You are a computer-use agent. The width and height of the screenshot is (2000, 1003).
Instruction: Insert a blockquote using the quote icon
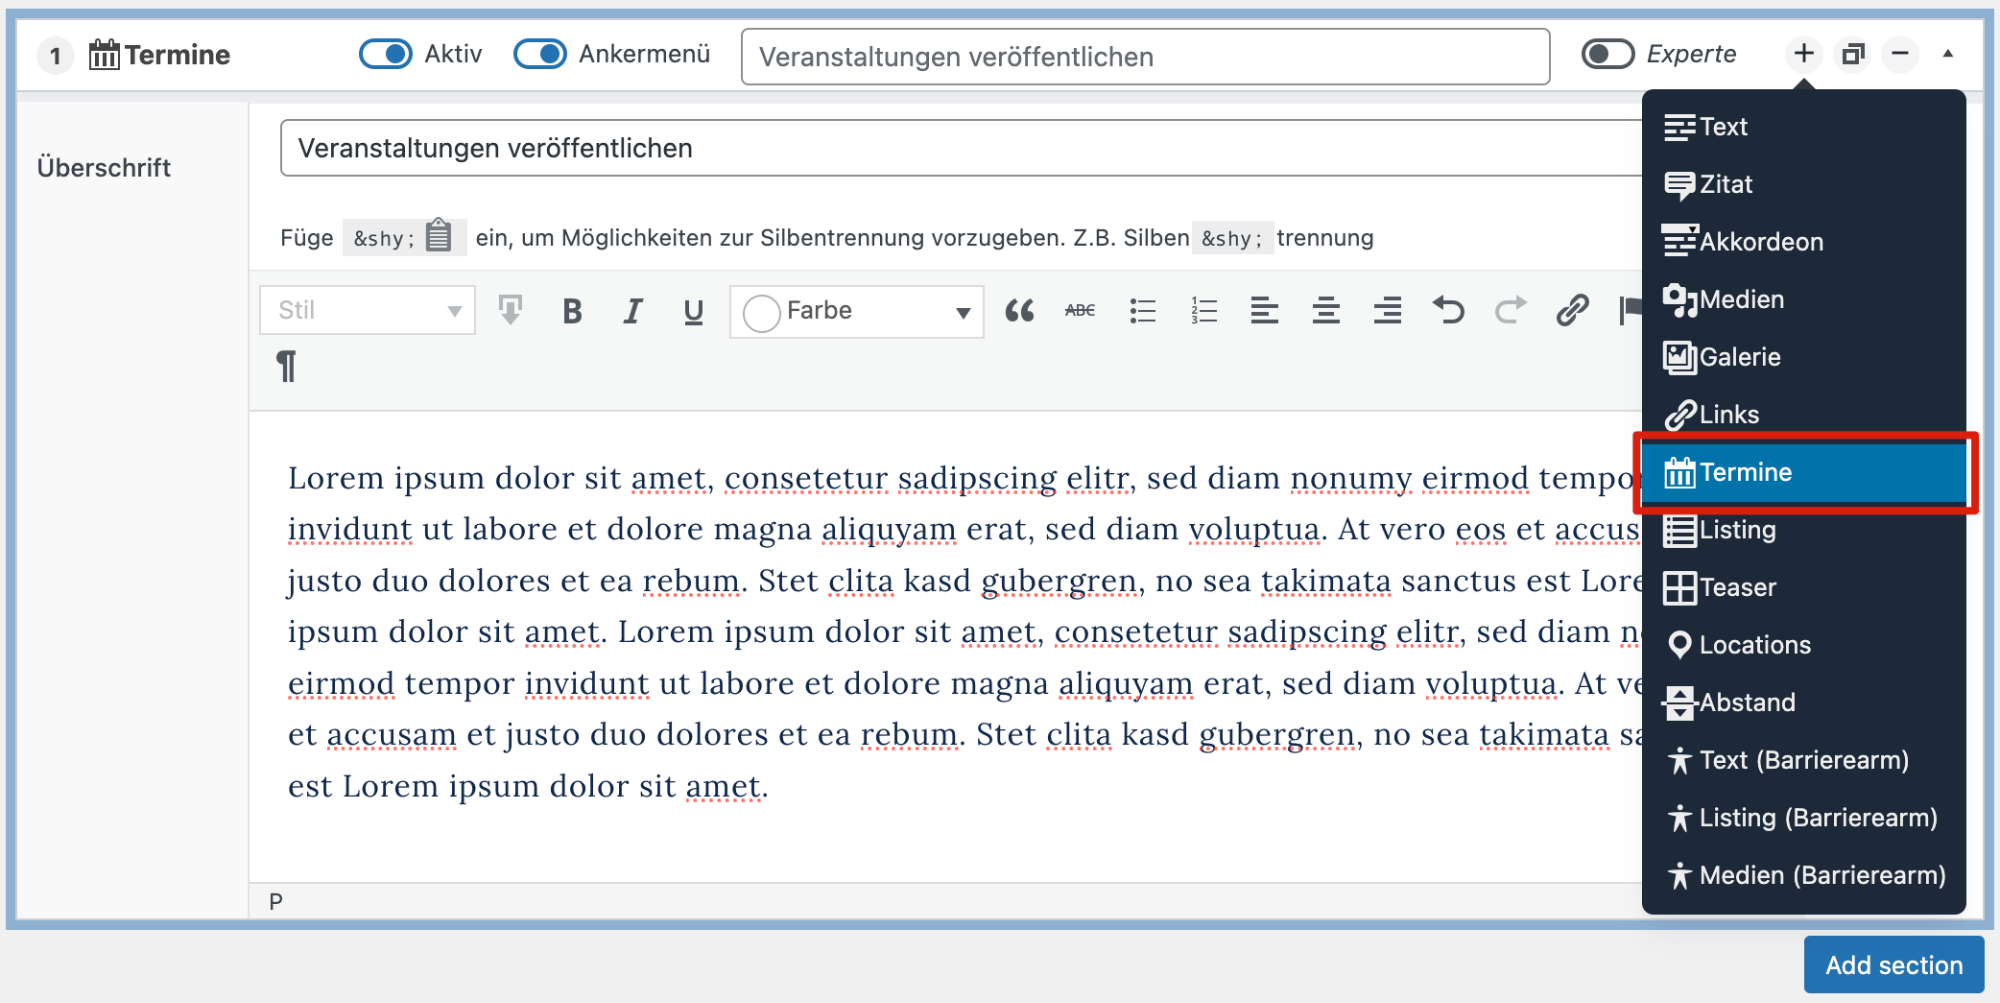(1019, 311)
